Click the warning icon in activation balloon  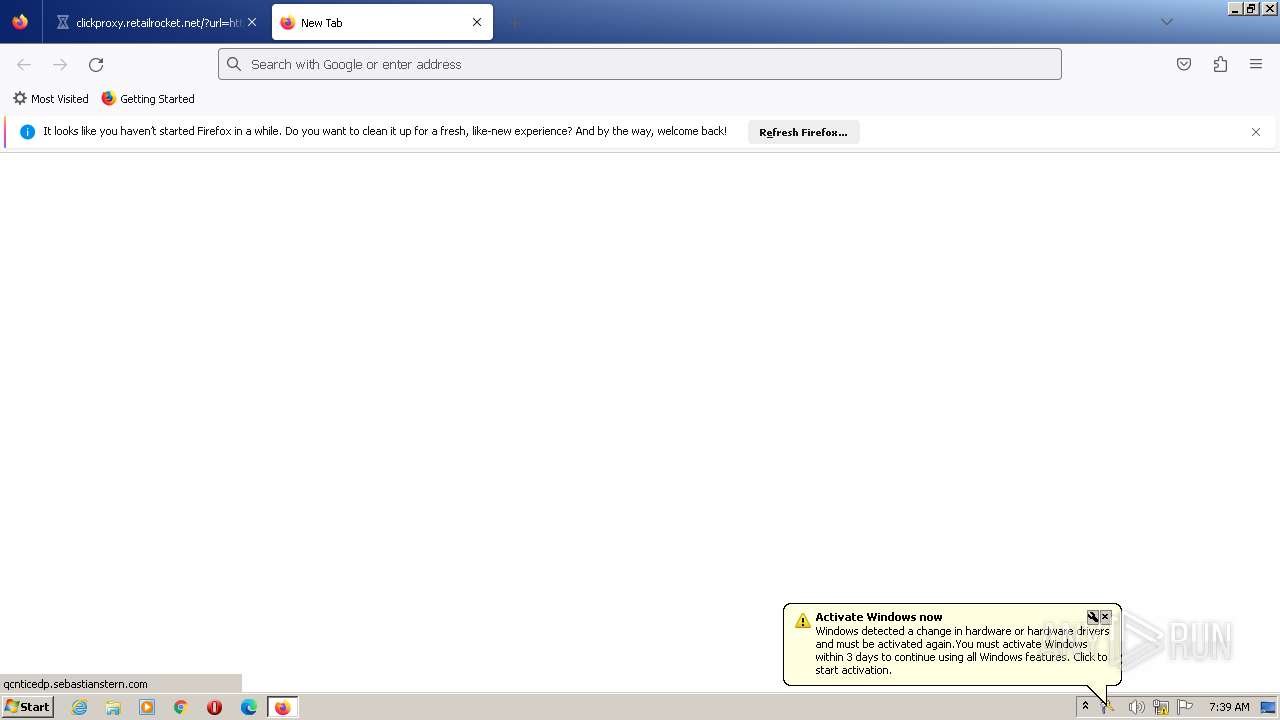(x=802, y=621)
